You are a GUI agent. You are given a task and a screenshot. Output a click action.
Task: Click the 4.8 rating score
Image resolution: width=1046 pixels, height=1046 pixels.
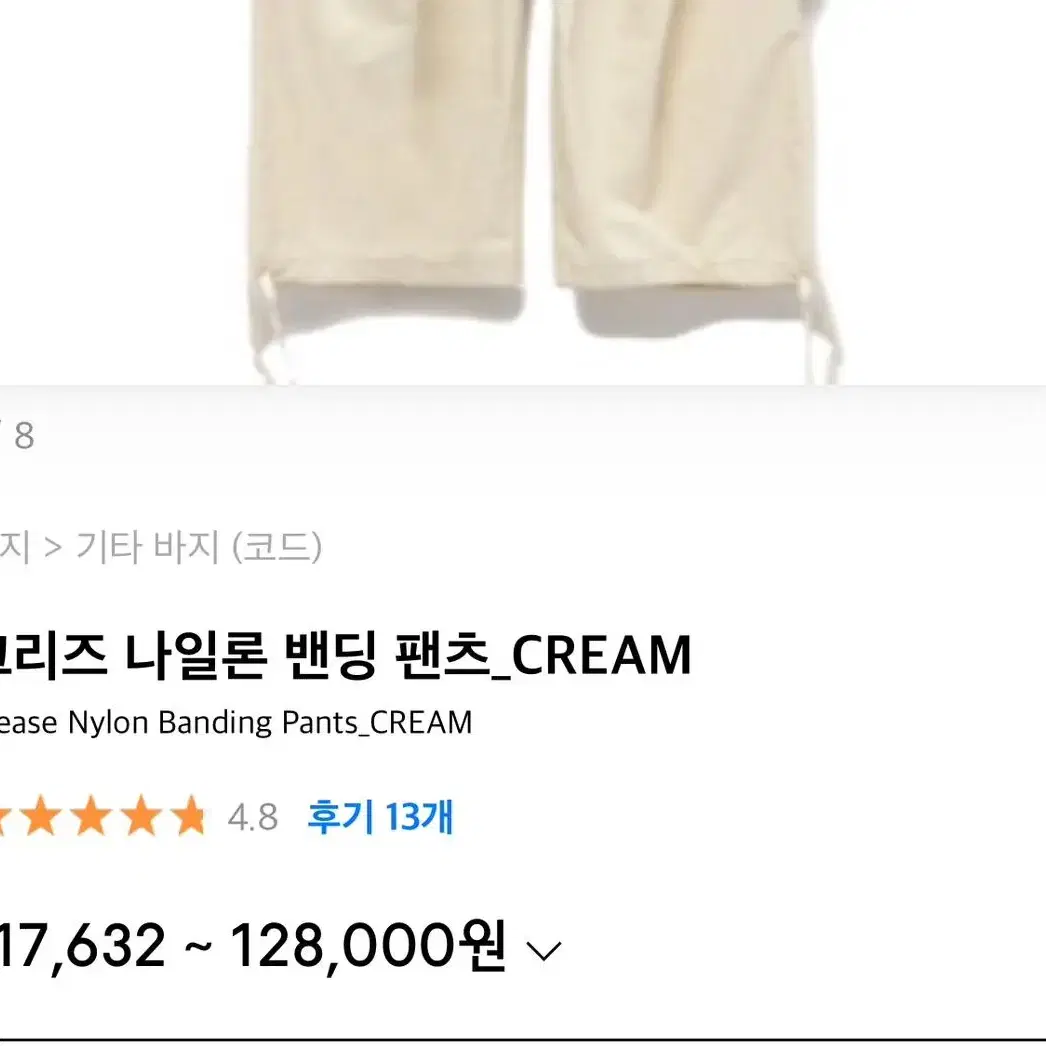[x=253, y=817]
